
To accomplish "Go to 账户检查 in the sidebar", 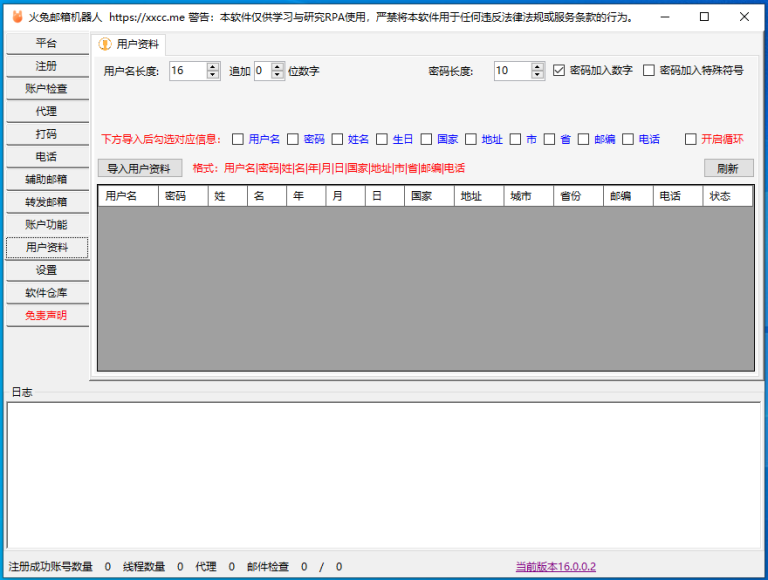I will tap(47, 89).
